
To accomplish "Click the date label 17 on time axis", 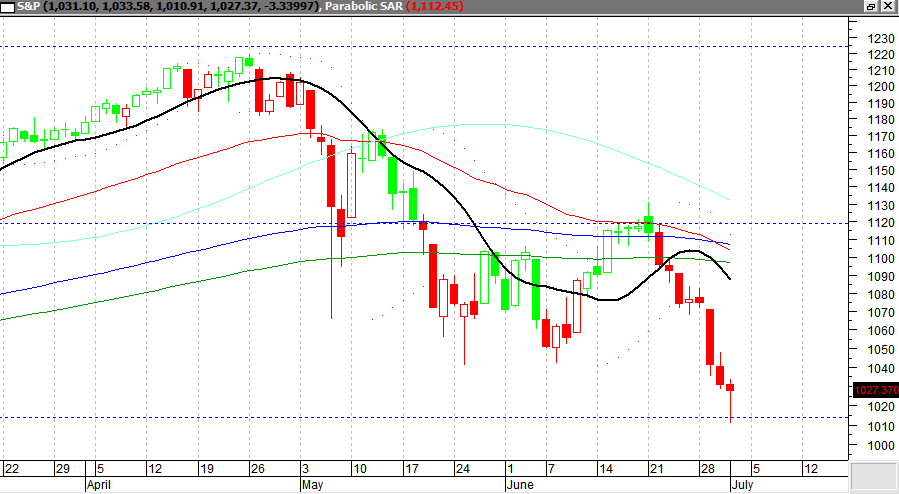I will coord(412,469).
